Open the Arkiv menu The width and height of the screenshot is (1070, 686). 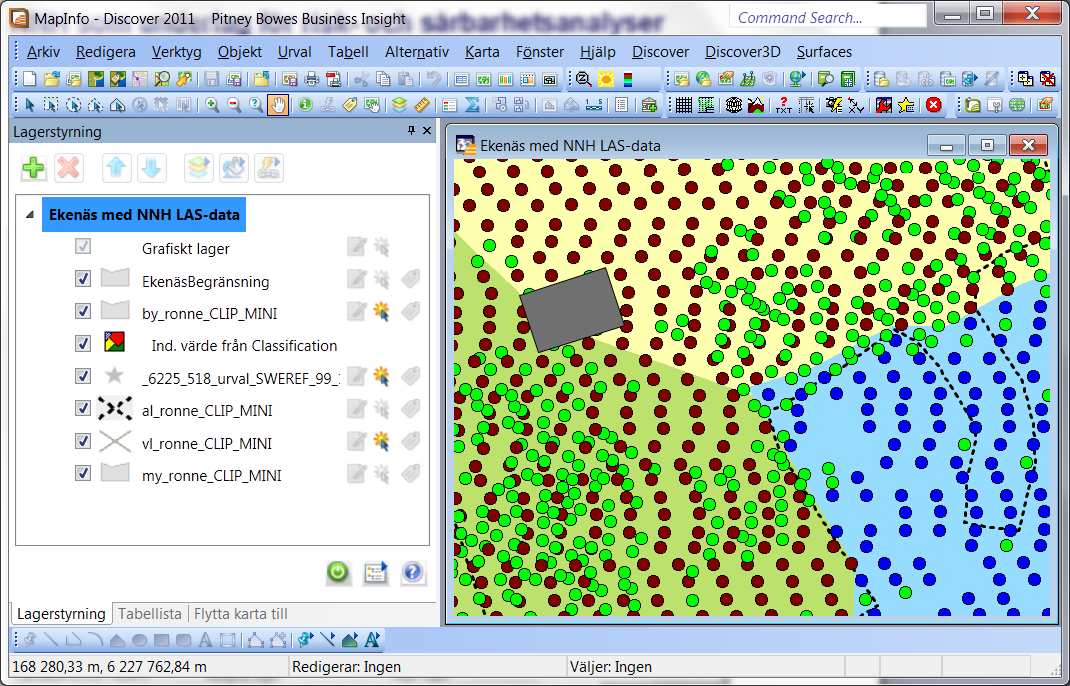pyautogui.click(x=44, y=52)
